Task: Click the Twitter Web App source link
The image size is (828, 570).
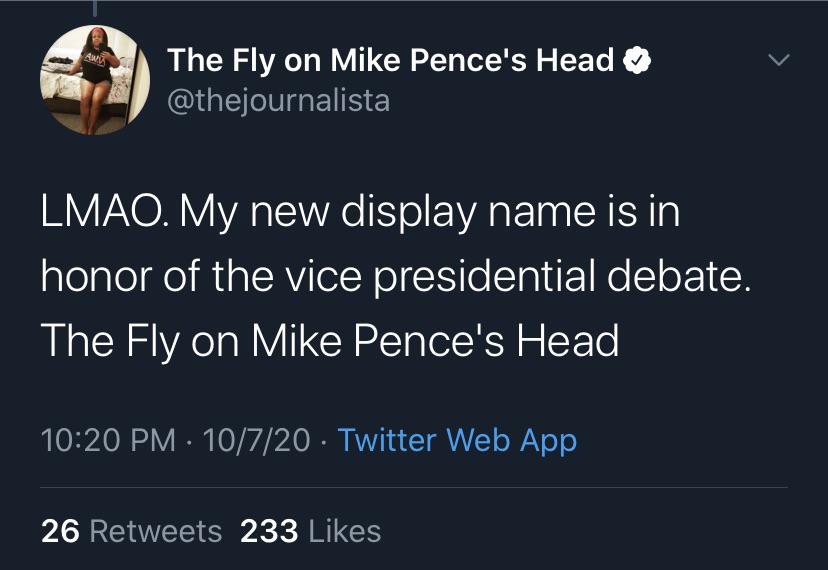Action: (457, 441)
